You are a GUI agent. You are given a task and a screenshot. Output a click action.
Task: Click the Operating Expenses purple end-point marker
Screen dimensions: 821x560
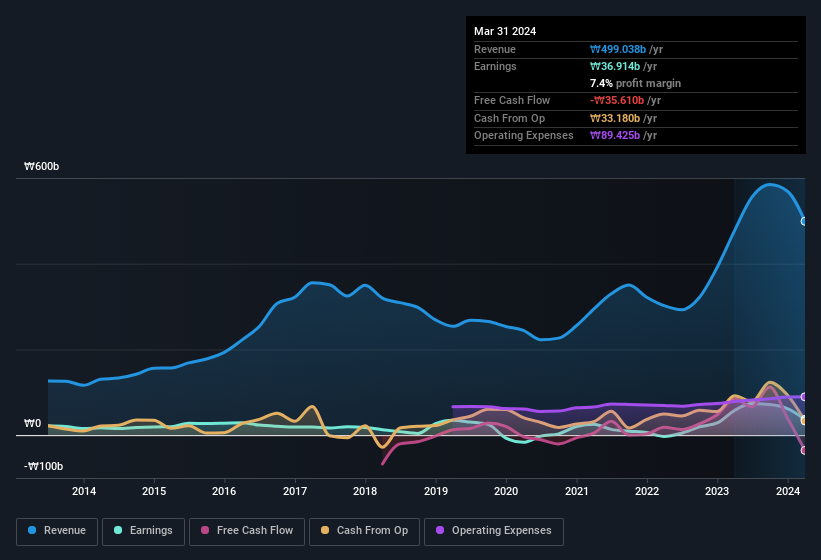(x=804, y=397)
